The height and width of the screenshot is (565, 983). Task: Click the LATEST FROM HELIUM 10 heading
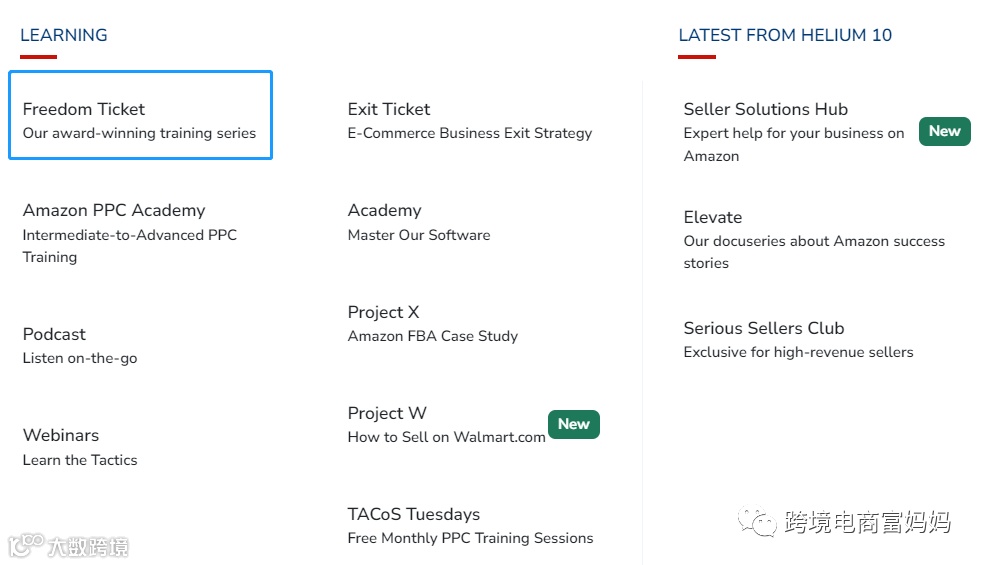[785, 35]
